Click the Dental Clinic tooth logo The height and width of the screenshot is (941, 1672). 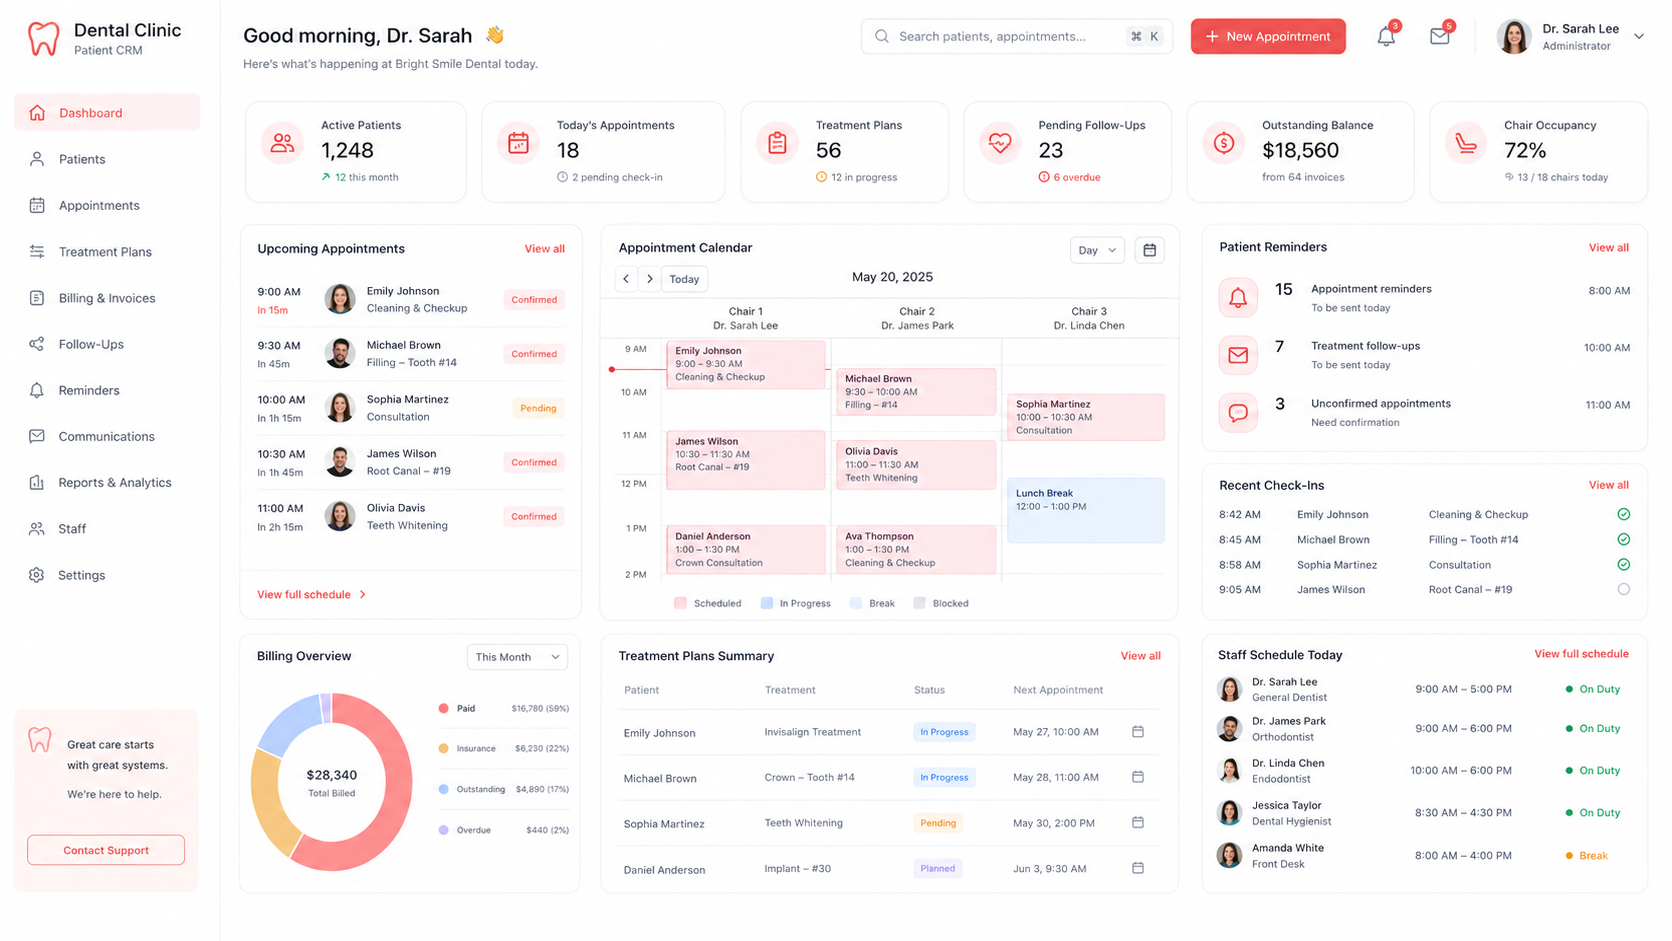(43, 38)
